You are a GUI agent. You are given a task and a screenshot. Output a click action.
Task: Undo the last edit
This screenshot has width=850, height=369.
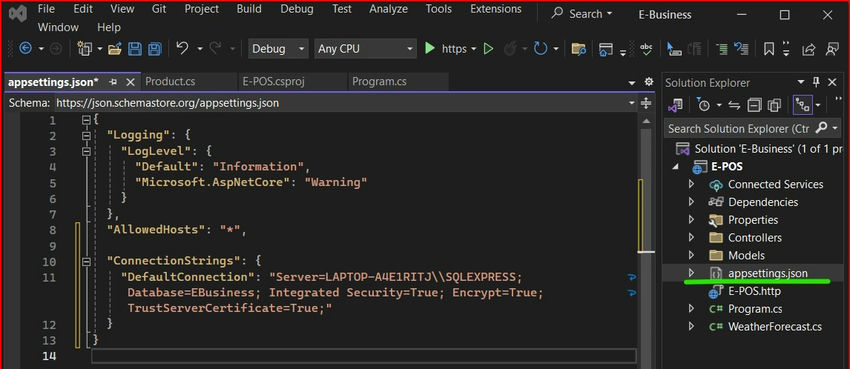click(x=183, y=49)
